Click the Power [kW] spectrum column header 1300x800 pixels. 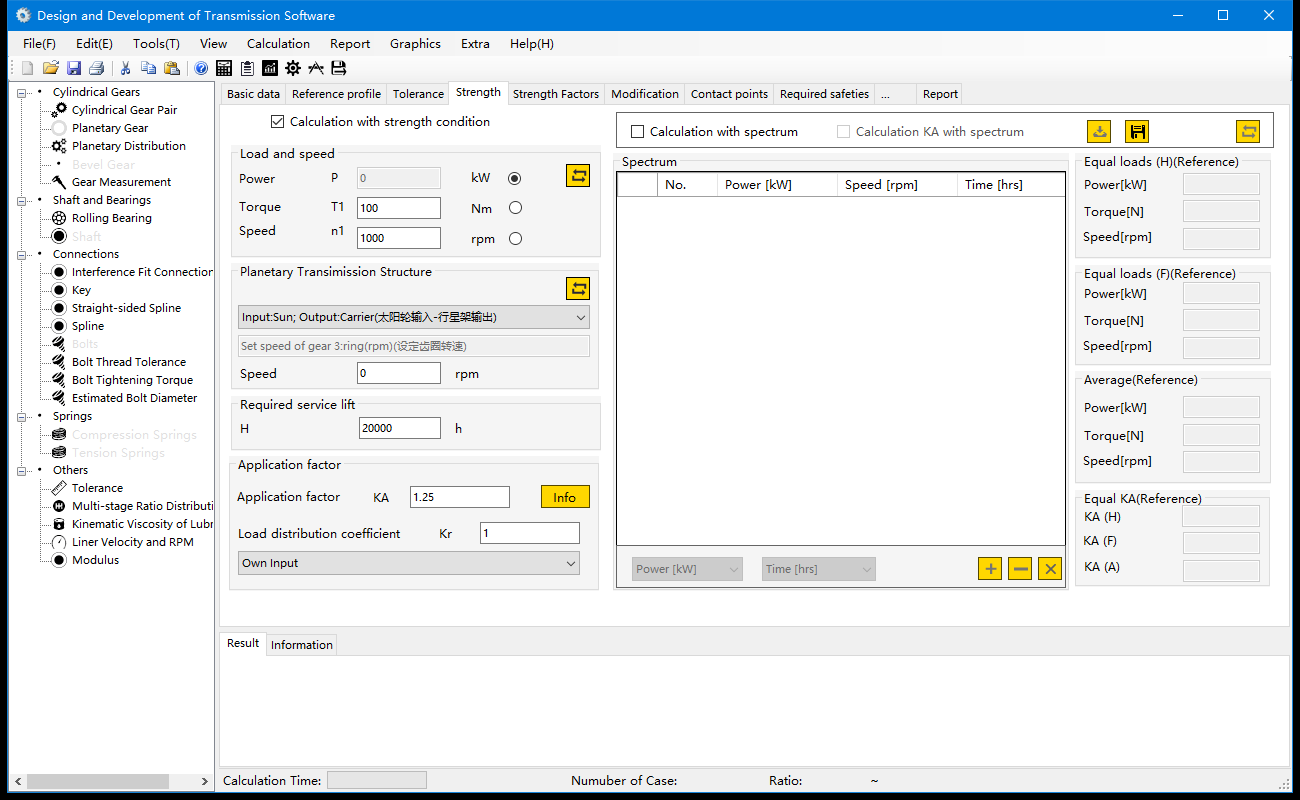777,185
